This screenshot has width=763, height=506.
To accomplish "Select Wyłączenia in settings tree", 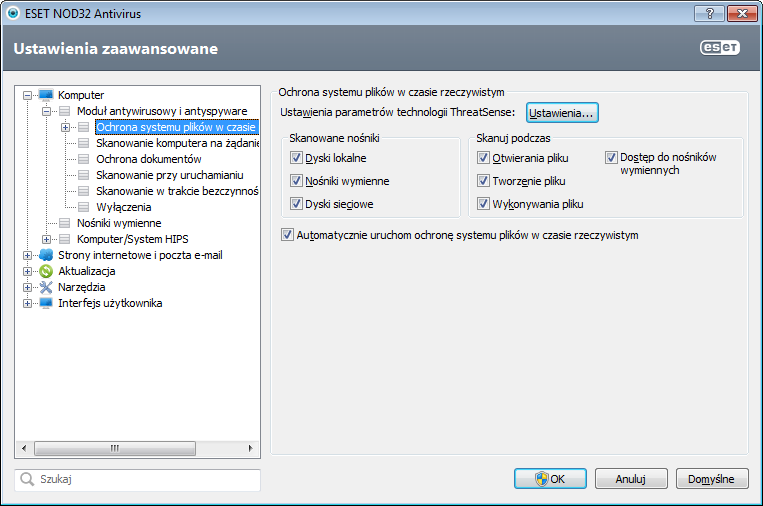I will click(124, 207).
